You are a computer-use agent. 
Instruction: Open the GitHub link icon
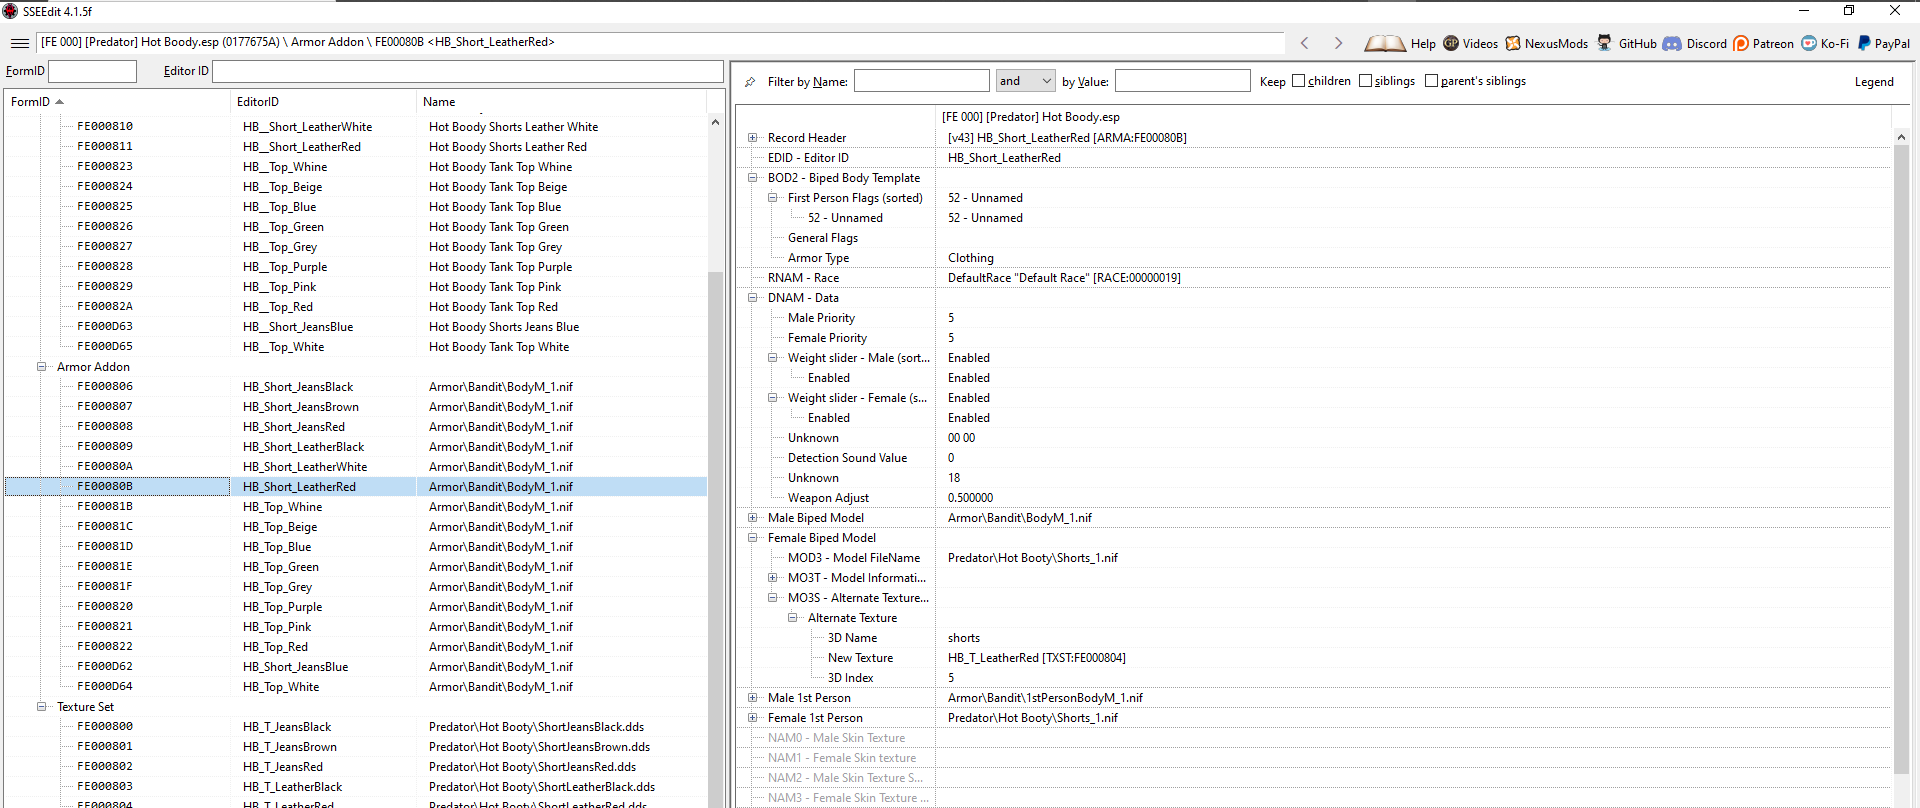[1604, 43]
